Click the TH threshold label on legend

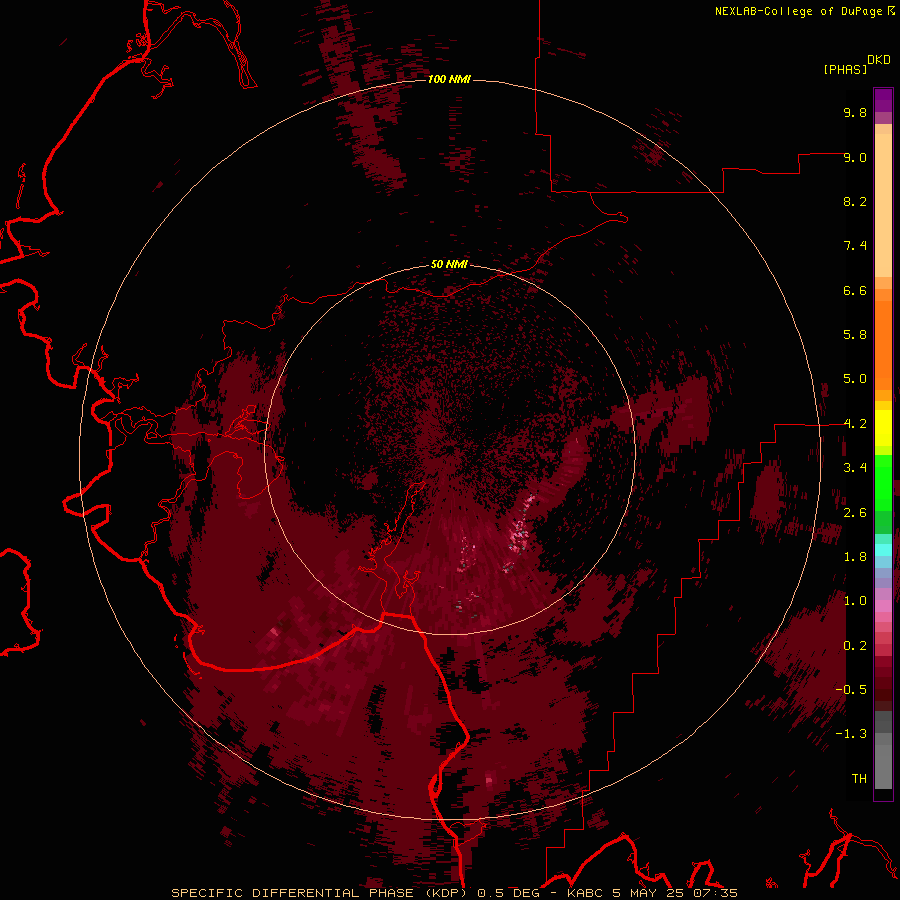click(x=859, y=779)
